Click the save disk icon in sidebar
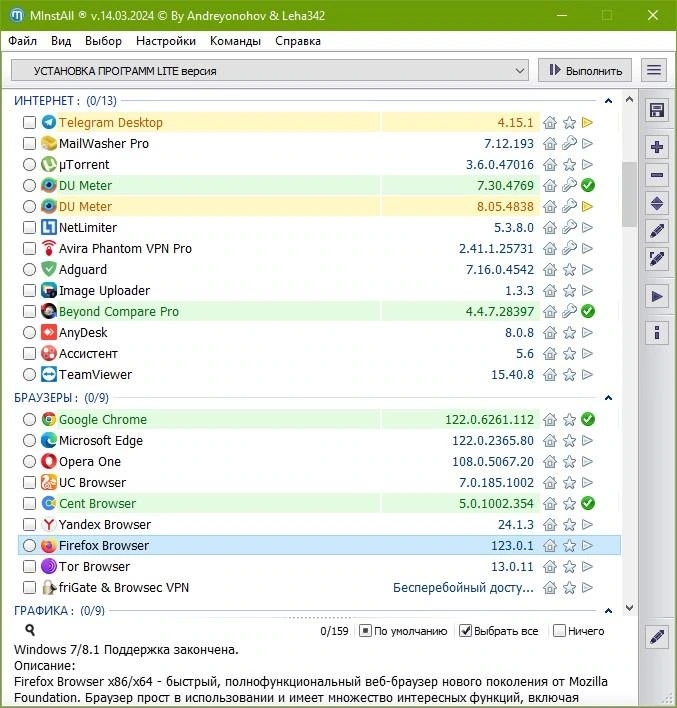 (657, 110)
